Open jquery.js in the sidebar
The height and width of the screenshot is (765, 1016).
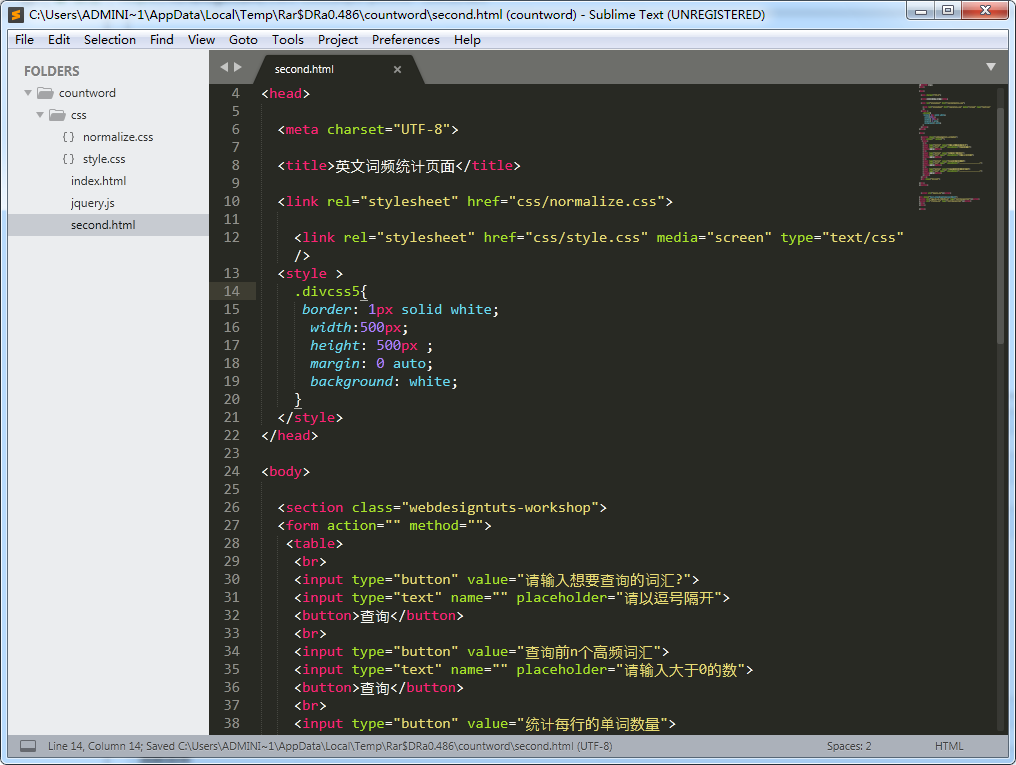93,203
